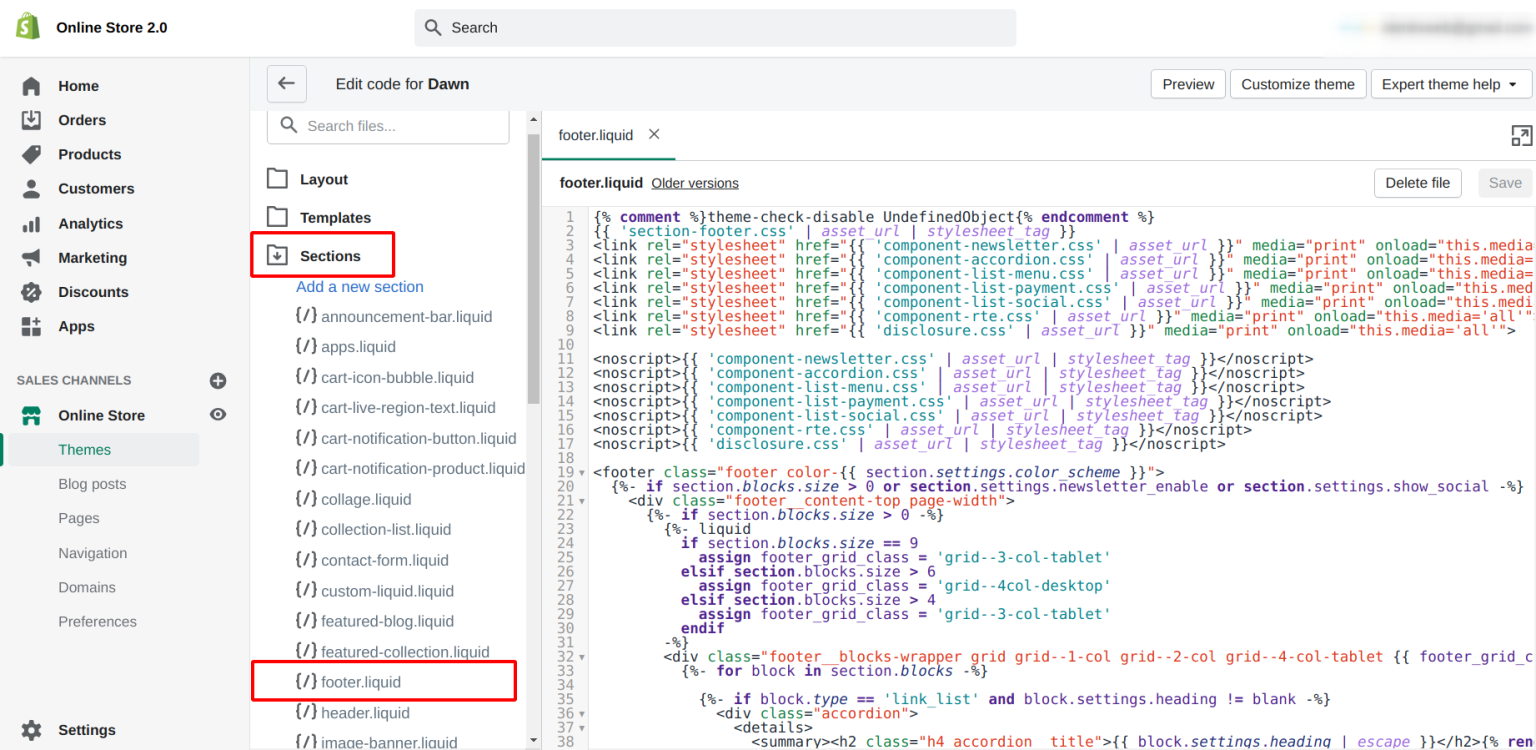The image size is (1536, 750).
Task: View online store with eye icon
Action: tap(218, 415)
